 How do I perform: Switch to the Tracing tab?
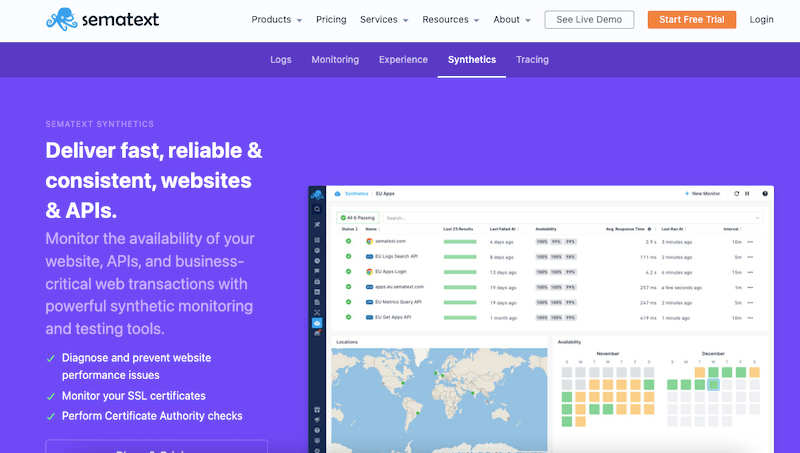(x=532, y=60)
